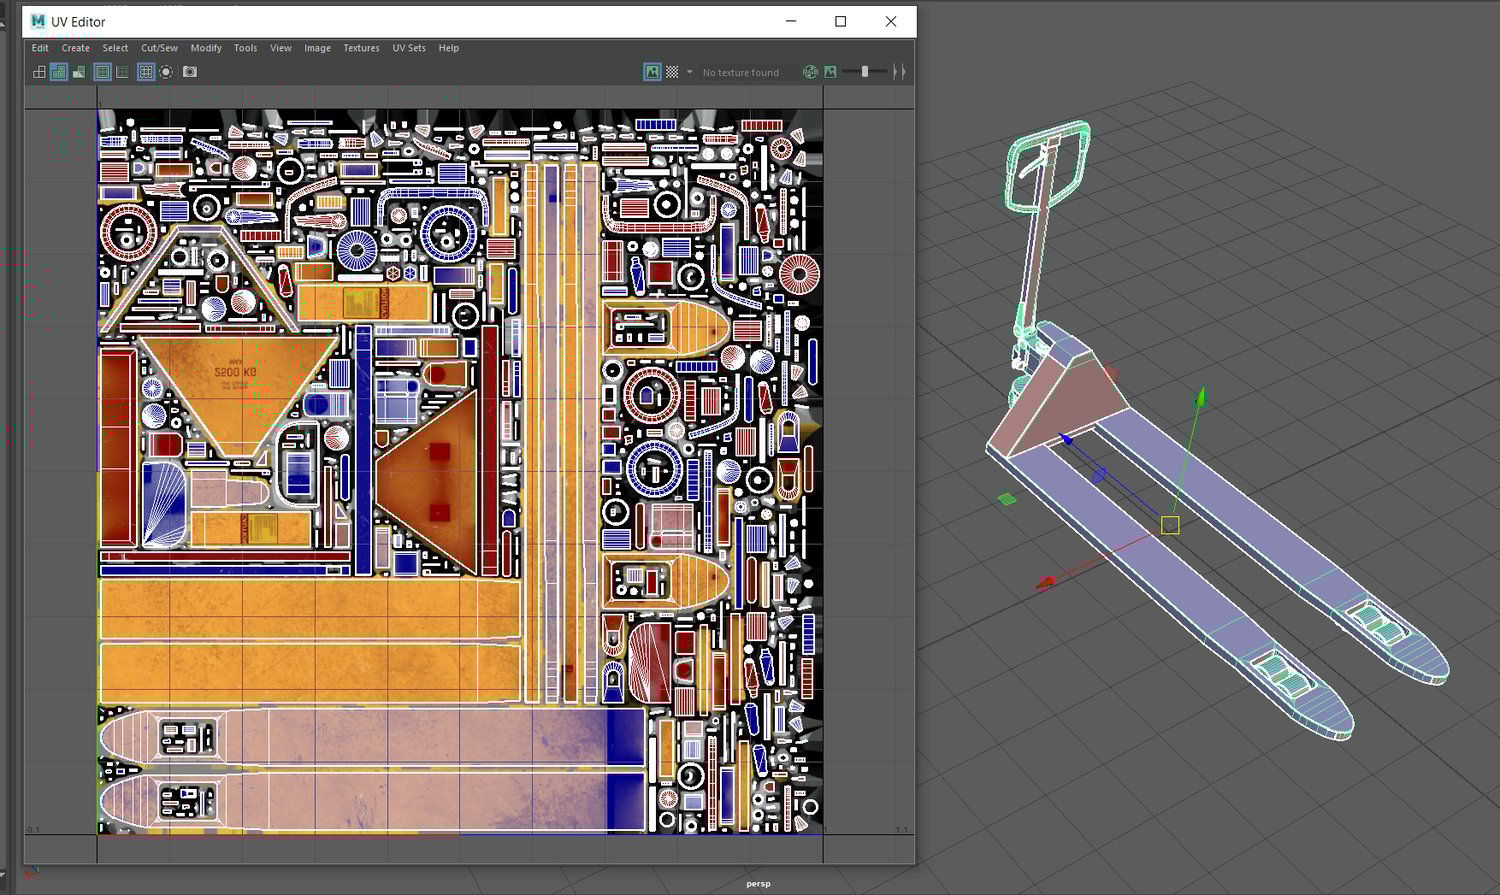Screen dimensions: 1500x895
Task: Click the dim image icon beside slider
Action: pyautogui.click(x=830, y=72)
